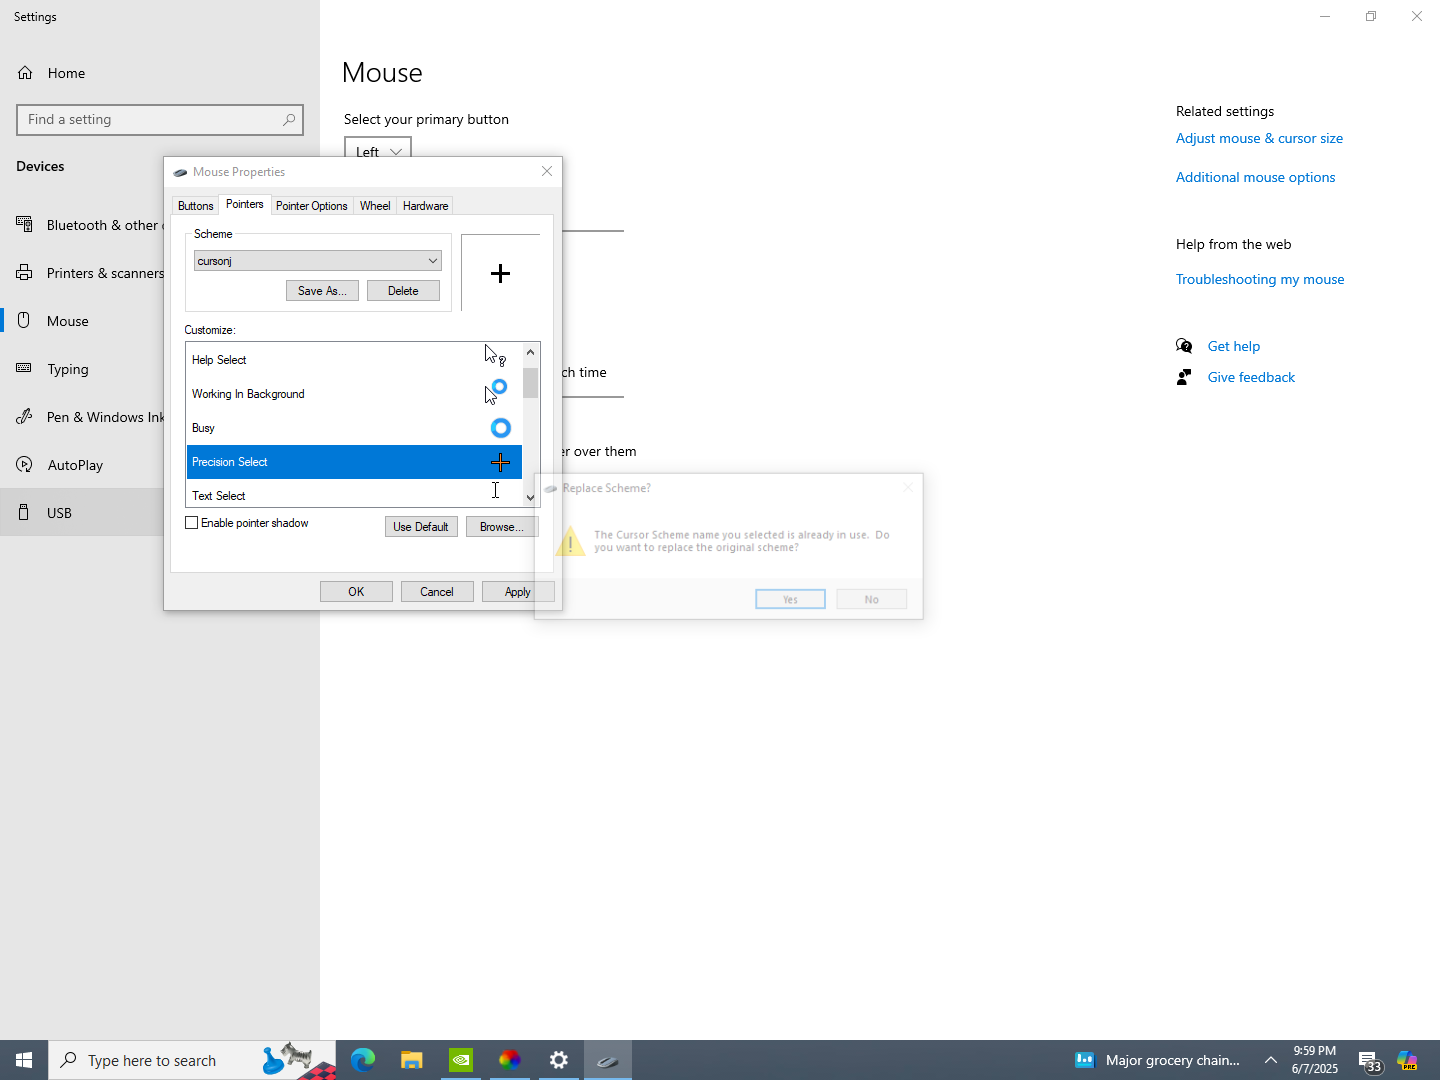
Task: Click the Save As... button
Action: [322, 291]
